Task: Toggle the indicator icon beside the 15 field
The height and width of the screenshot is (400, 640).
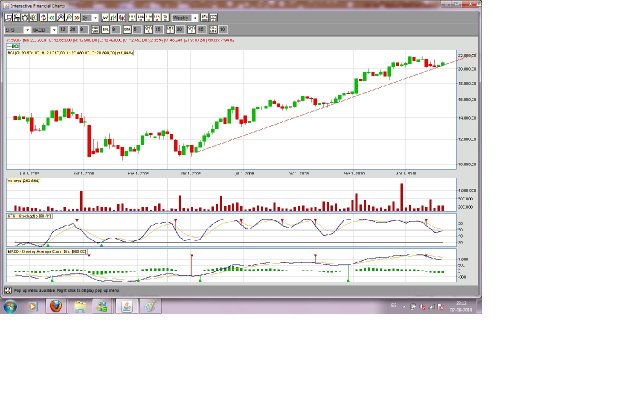Action: 148,29
